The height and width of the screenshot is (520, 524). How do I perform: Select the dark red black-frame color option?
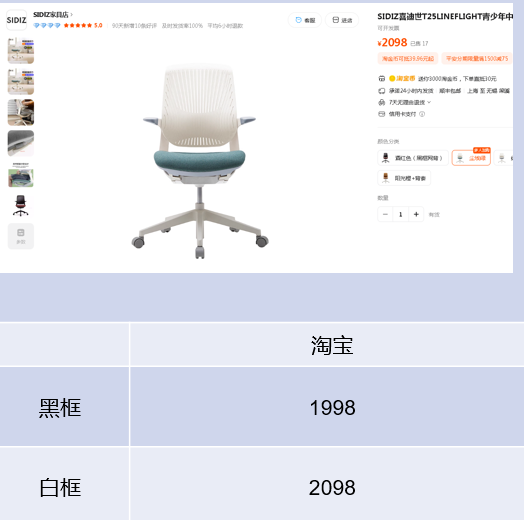click(413, 158)
